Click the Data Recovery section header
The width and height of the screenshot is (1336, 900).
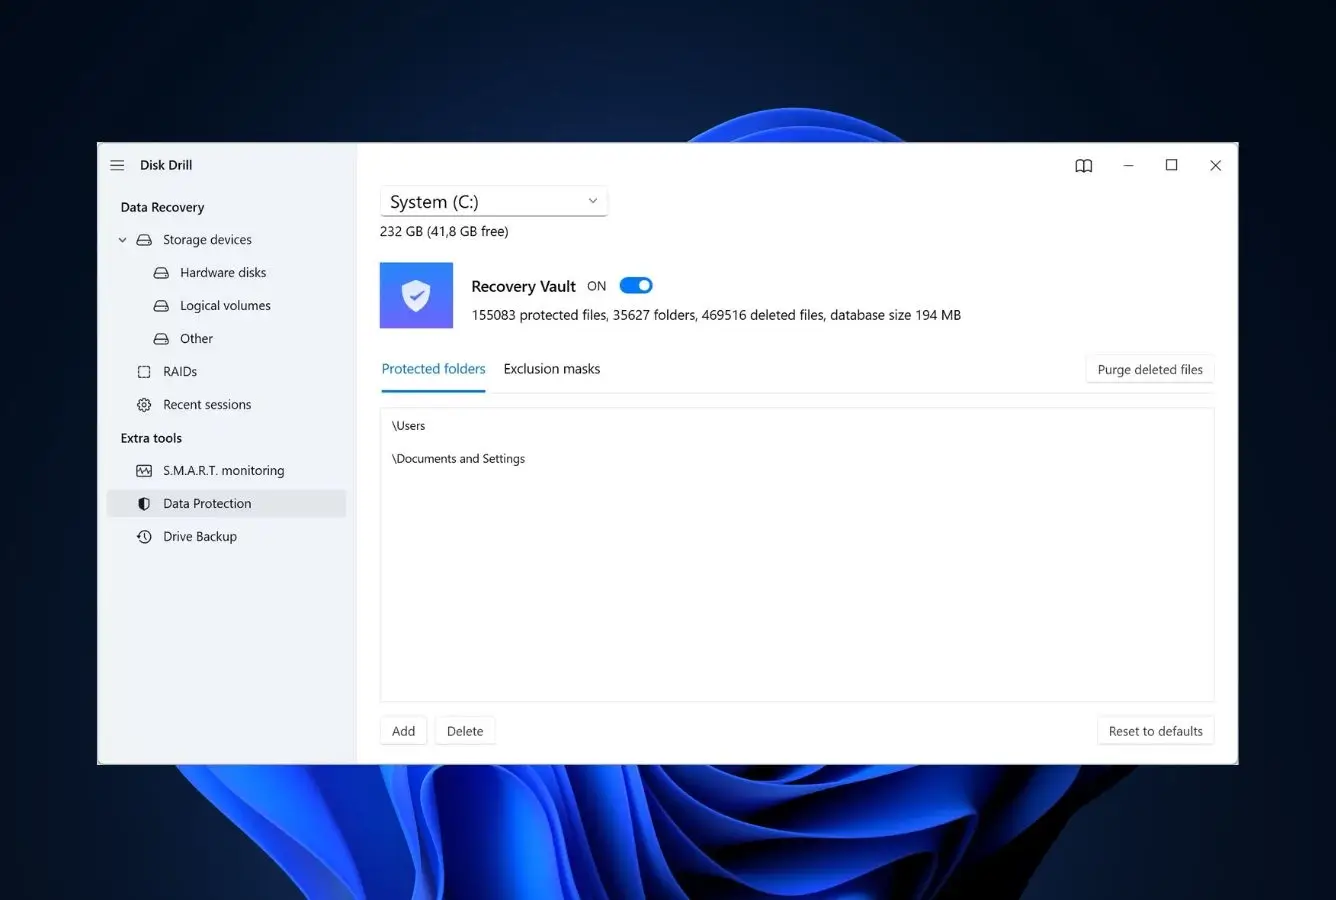[162, 207]
